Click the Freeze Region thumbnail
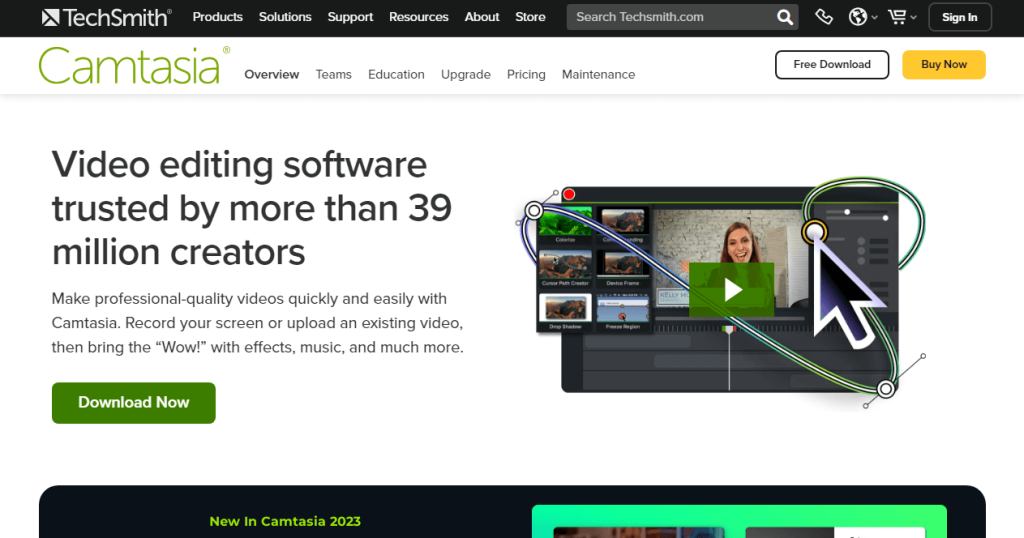This screenshot has height=538, width=1024. pyautogui.click(x=623, y=311)
